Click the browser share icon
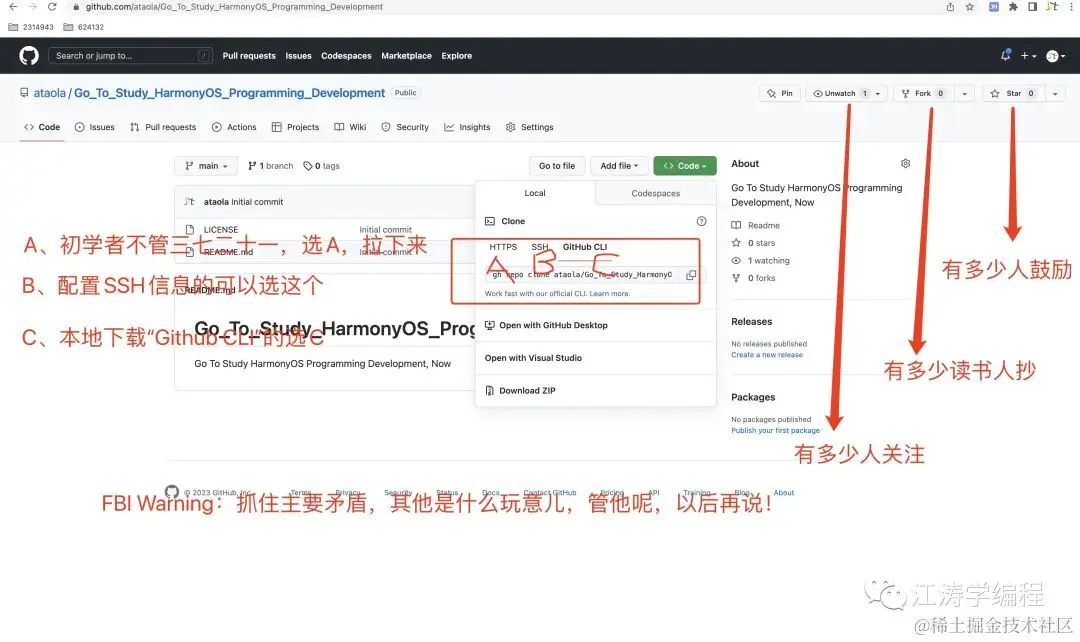This screenshot has height=642, width=1080. (951, 7)
